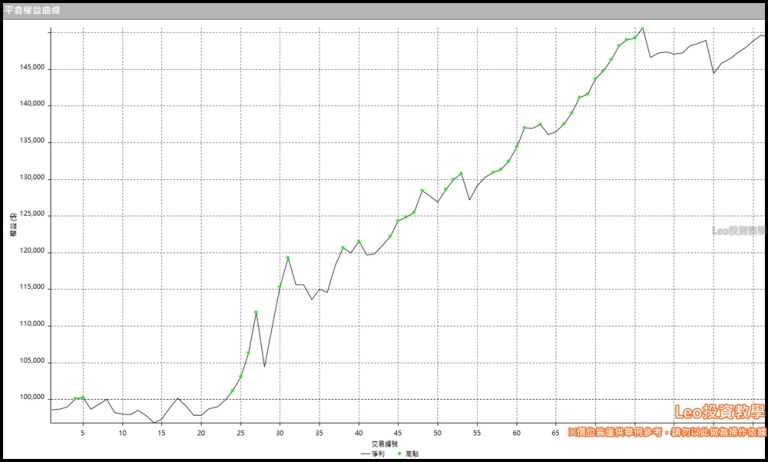Click the gray Leo投資教學 watermark

click(738, 230)
